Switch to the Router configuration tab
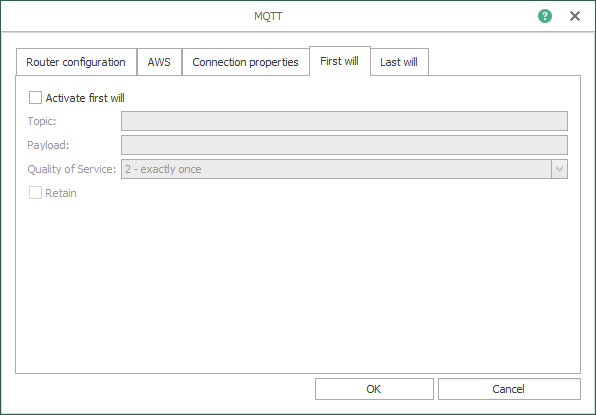Viewport: 596px width, 415px height. click(x=76, y=62)
